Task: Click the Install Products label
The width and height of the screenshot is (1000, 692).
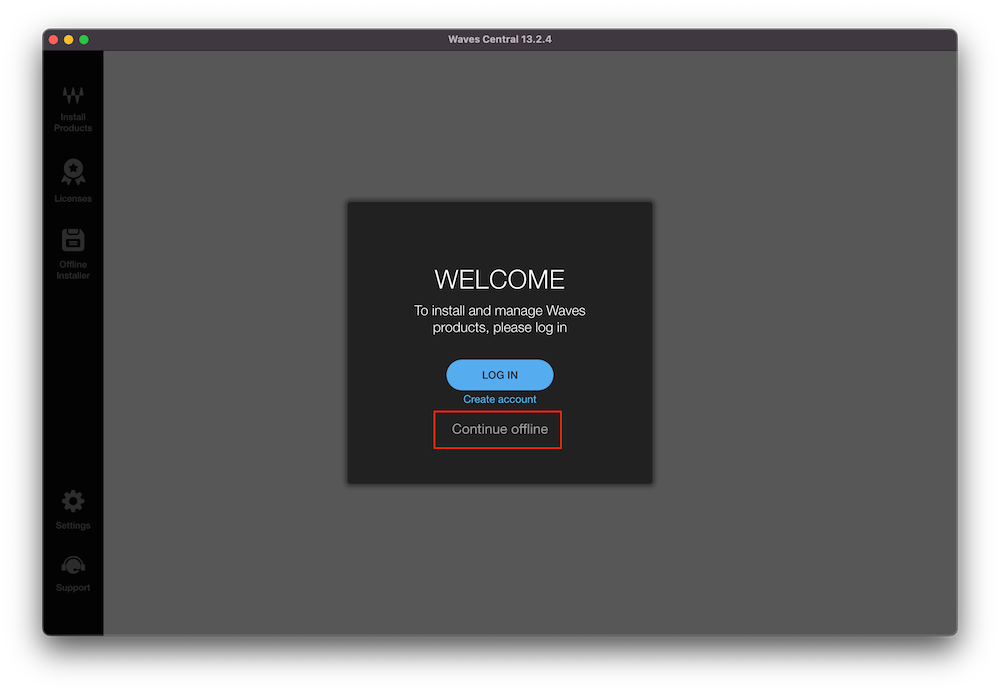Action: [x=73, y=122]
